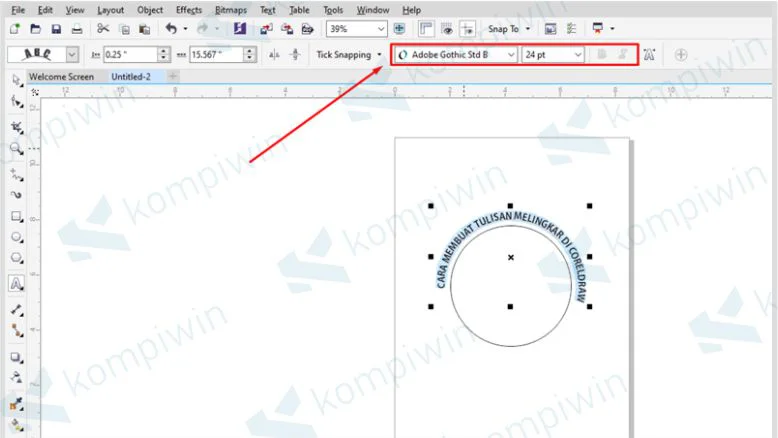Expand the 24 pt font size list
Image resolution: width=778 pixels, height=438 pixels.
point(578,55)
